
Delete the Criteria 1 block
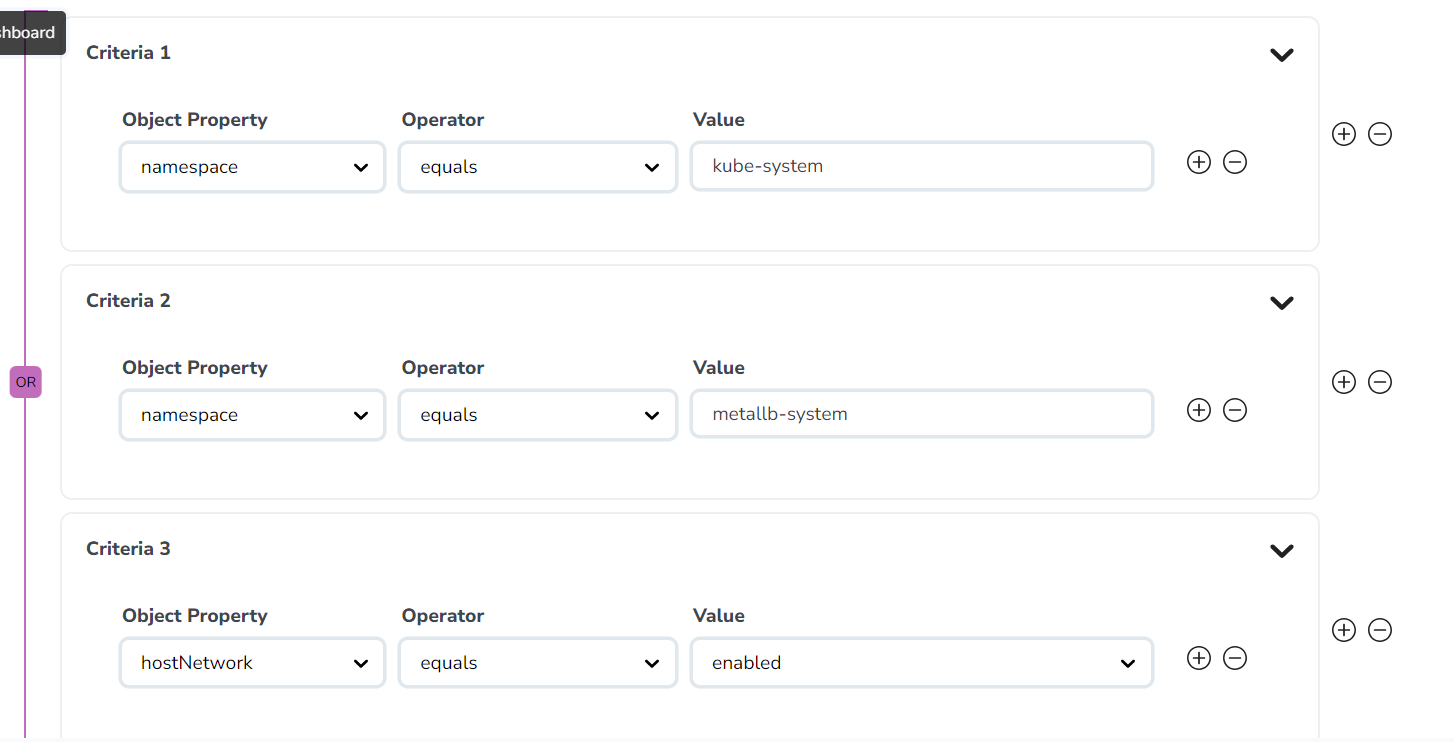[x=1380, y=134]
